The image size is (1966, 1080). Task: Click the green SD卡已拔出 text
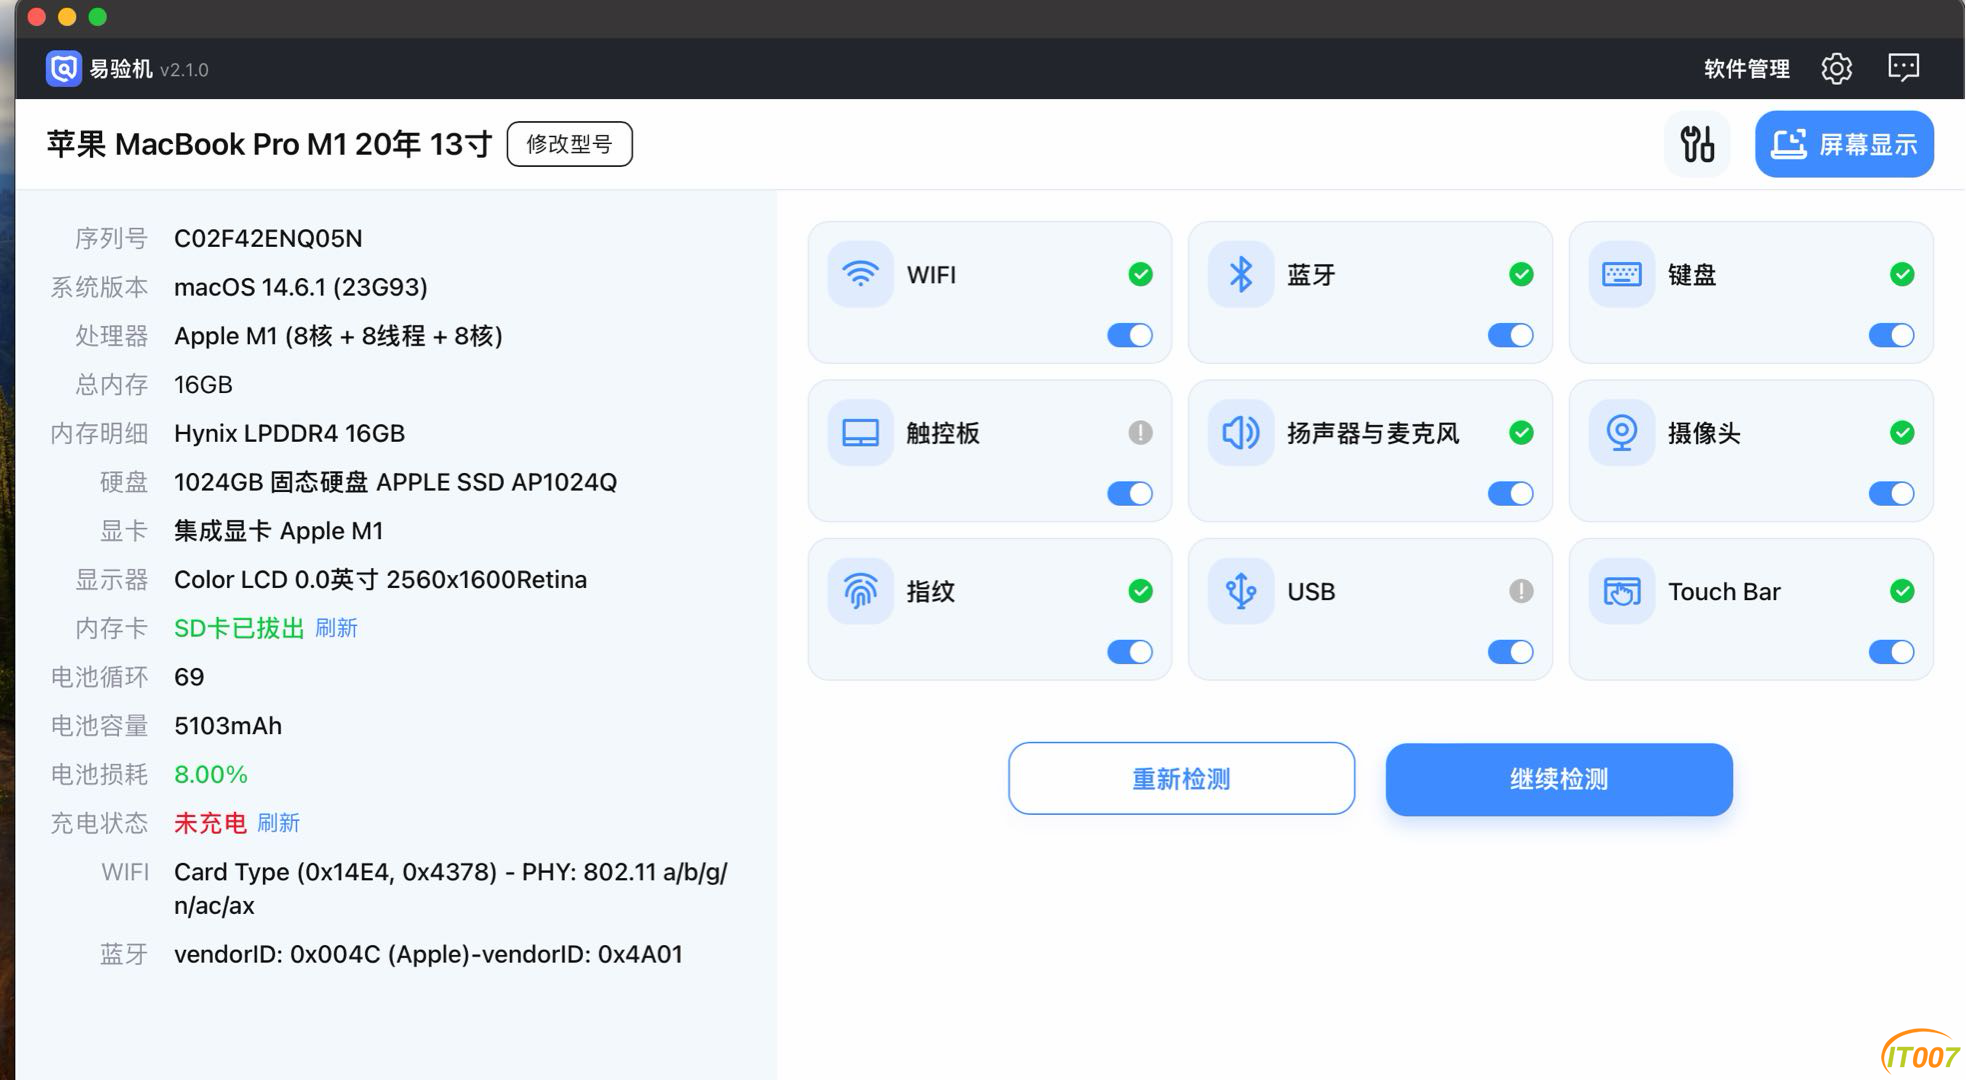pyautogui.click(x=239, y=628)
